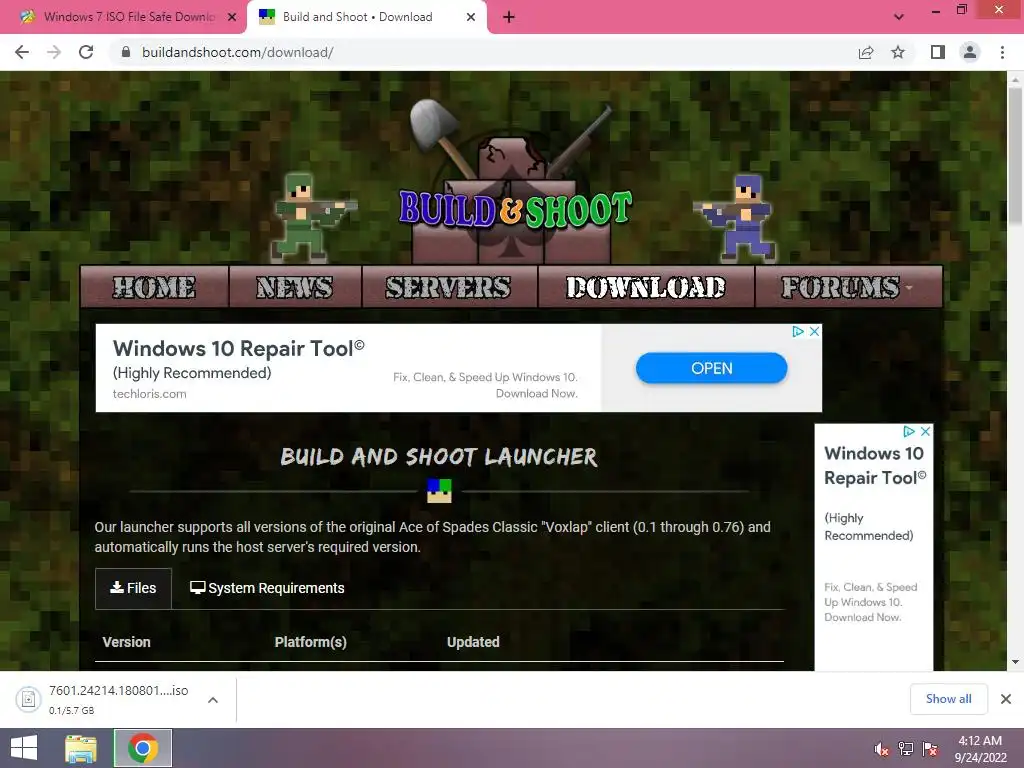Viewport: 1024px width, 768px height.
Task: Bookmark this page with the star
Action: click(x=898, y=52)
